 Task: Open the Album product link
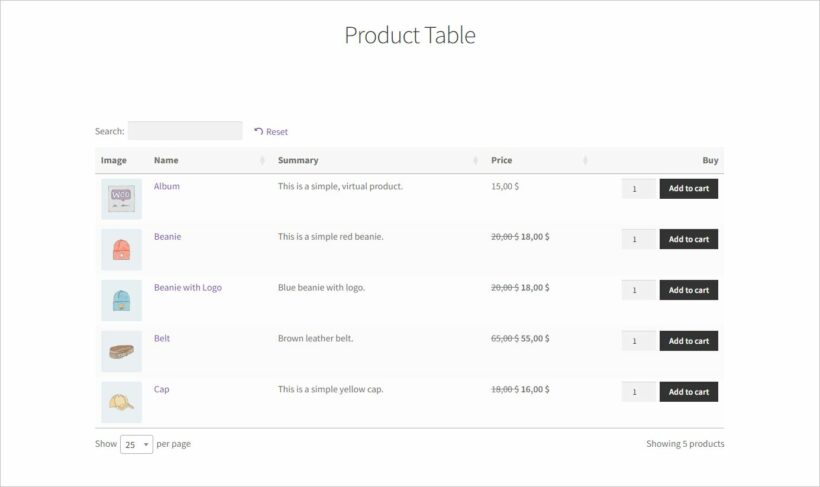click(x=167, y=186)
